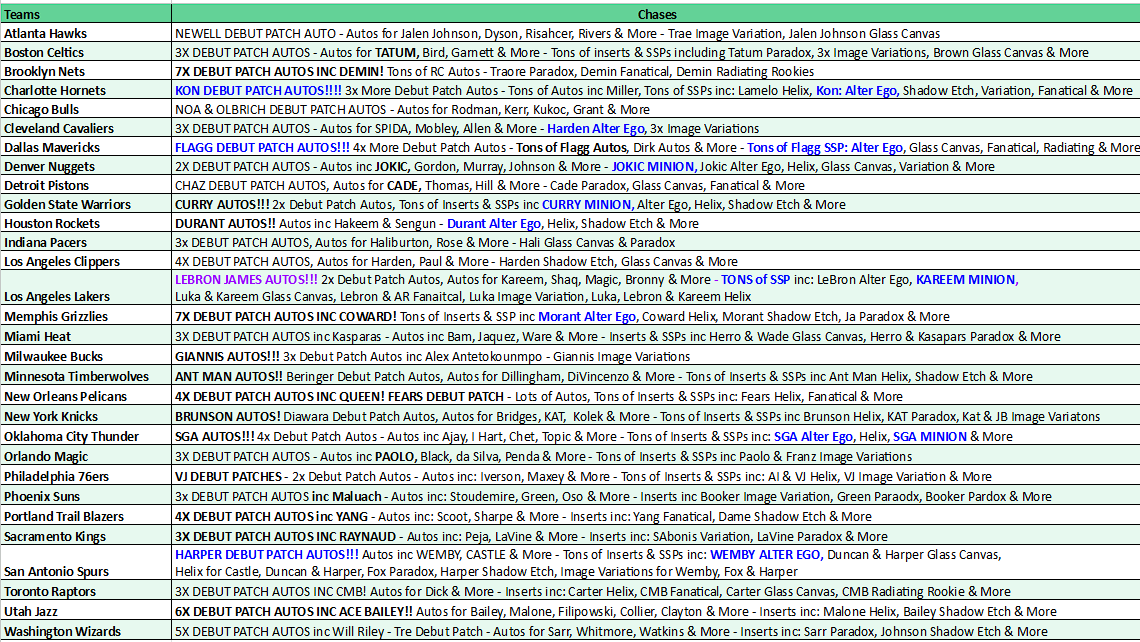Select the 3X DEBUT PATCH AUTOS INC CMB cell
The image size is (1140, 642).
point(656,590)
